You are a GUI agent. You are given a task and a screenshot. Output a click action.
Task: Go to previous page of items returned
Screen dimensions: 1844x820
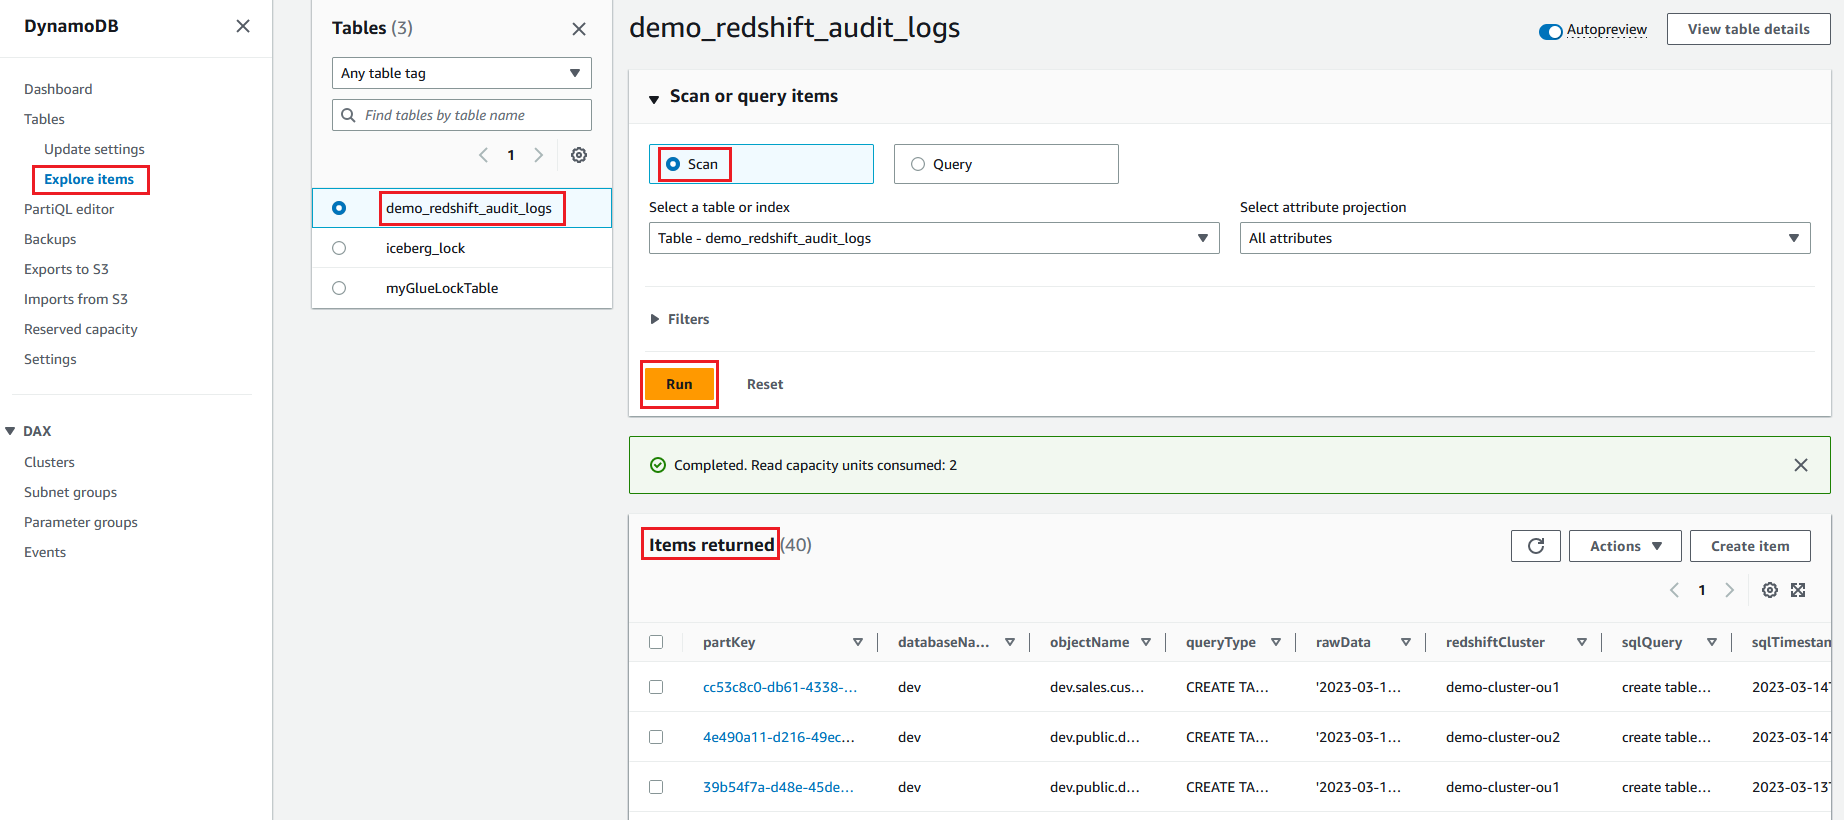pos(1675,590)
